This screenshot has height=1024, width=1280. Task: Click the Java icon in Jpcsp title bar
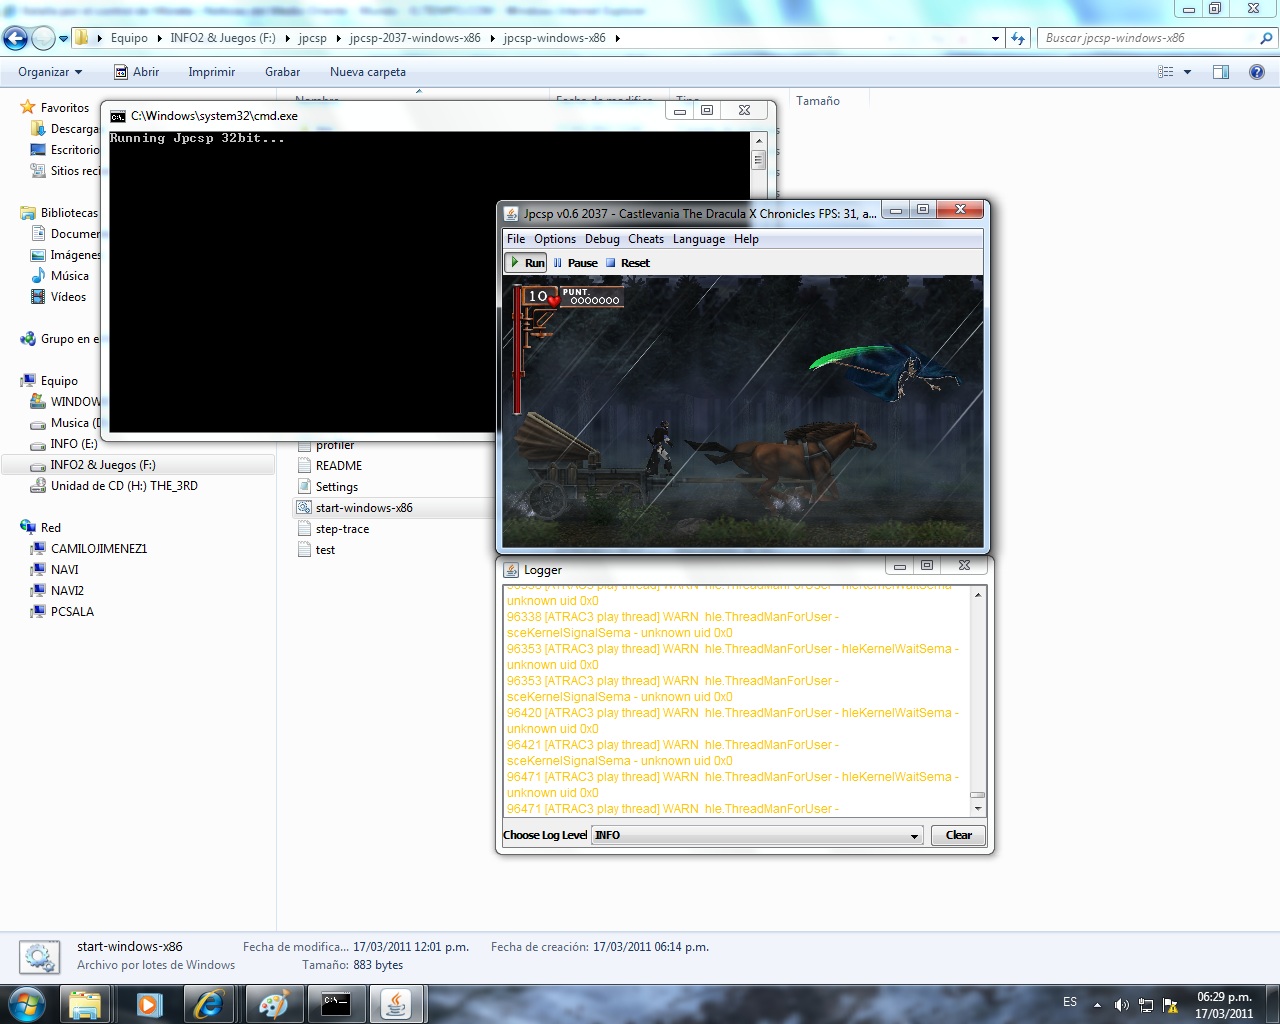(x=511, y=214)
